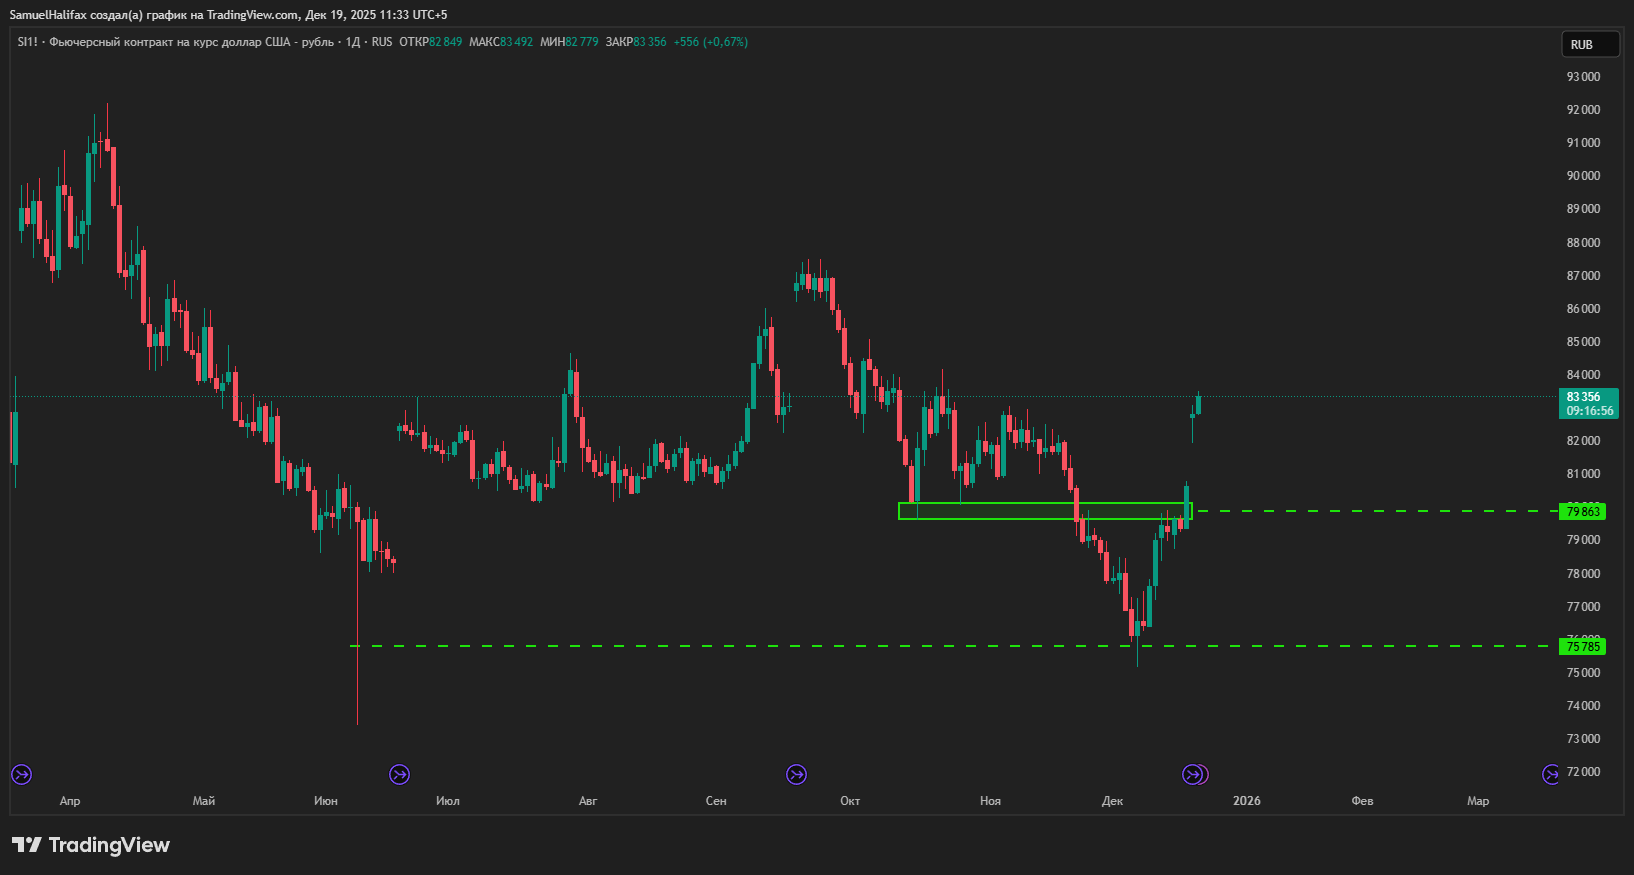Click the 75 785 green price label
The height and width of the screenshot is (875, 1634).
coord(1583,646)
